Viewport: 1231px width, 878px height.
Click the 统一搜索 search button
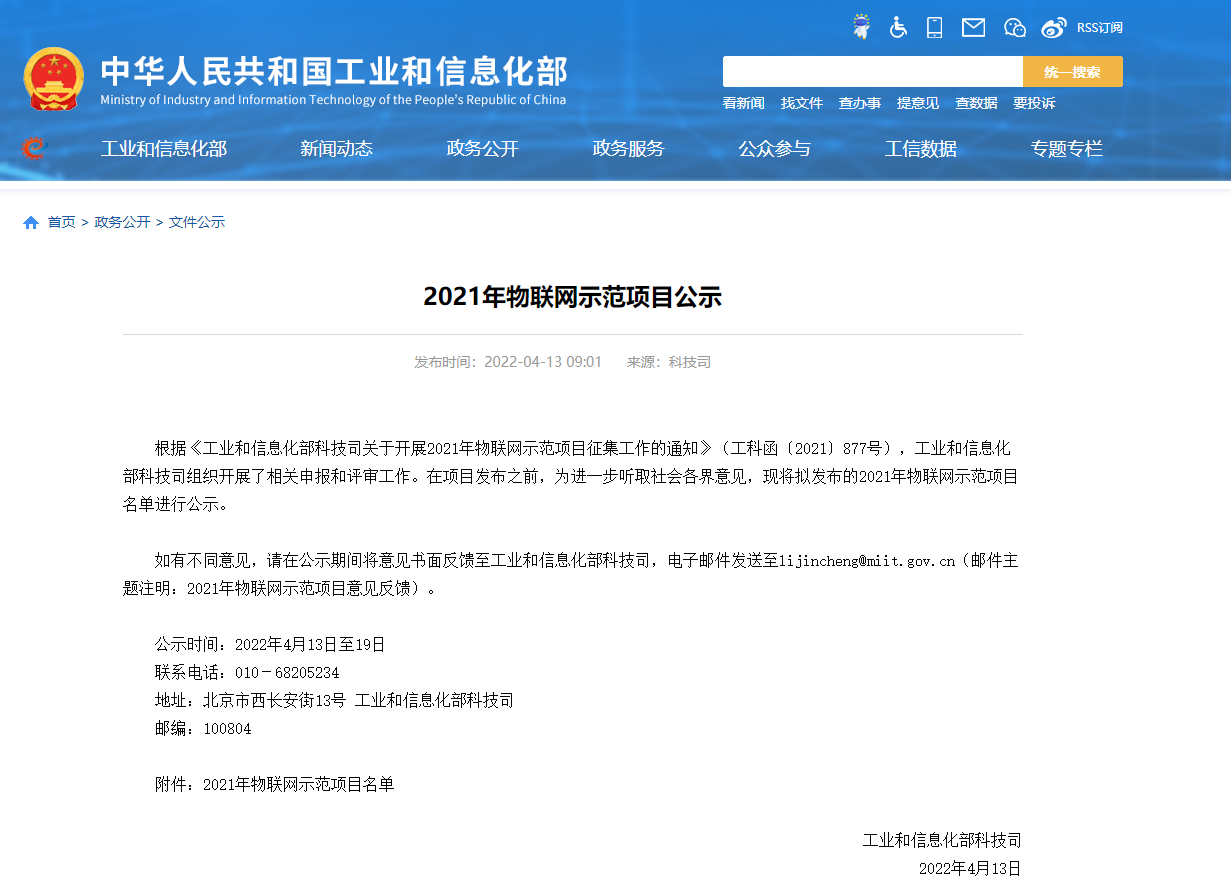[x=1073, y=72]
